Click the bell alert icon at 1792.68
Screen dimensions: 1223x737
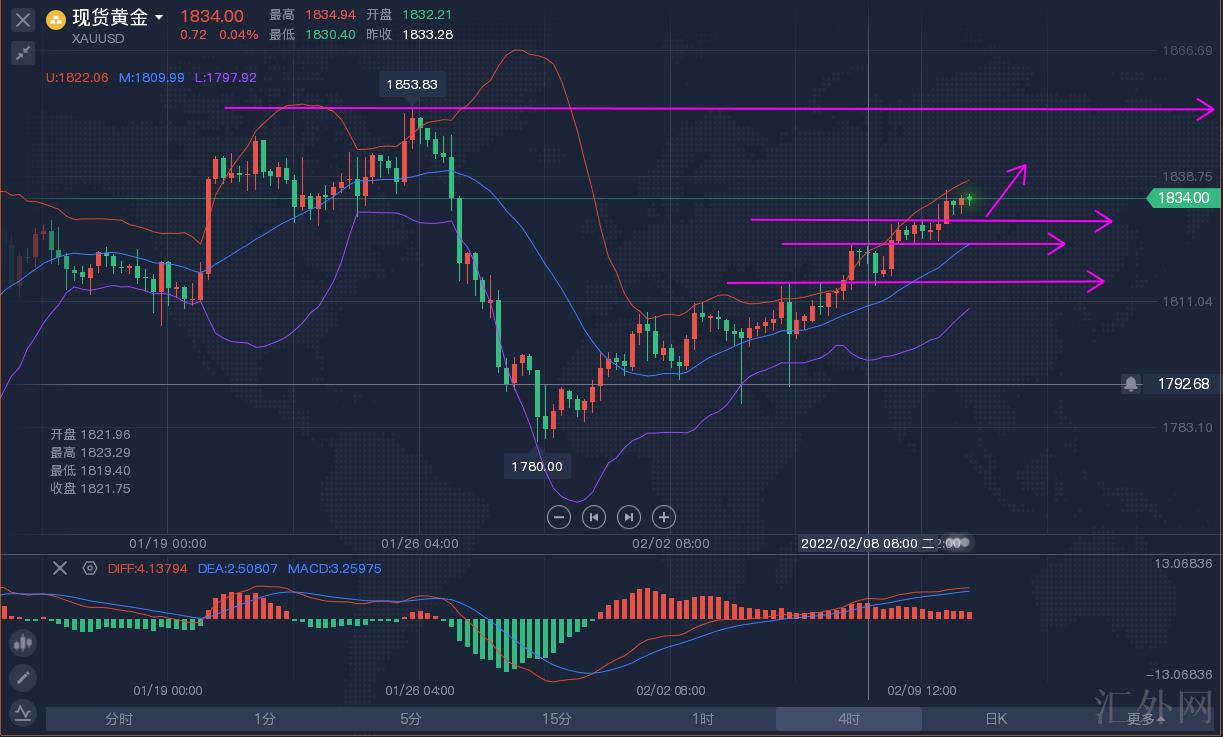[x=1131, y=384]
